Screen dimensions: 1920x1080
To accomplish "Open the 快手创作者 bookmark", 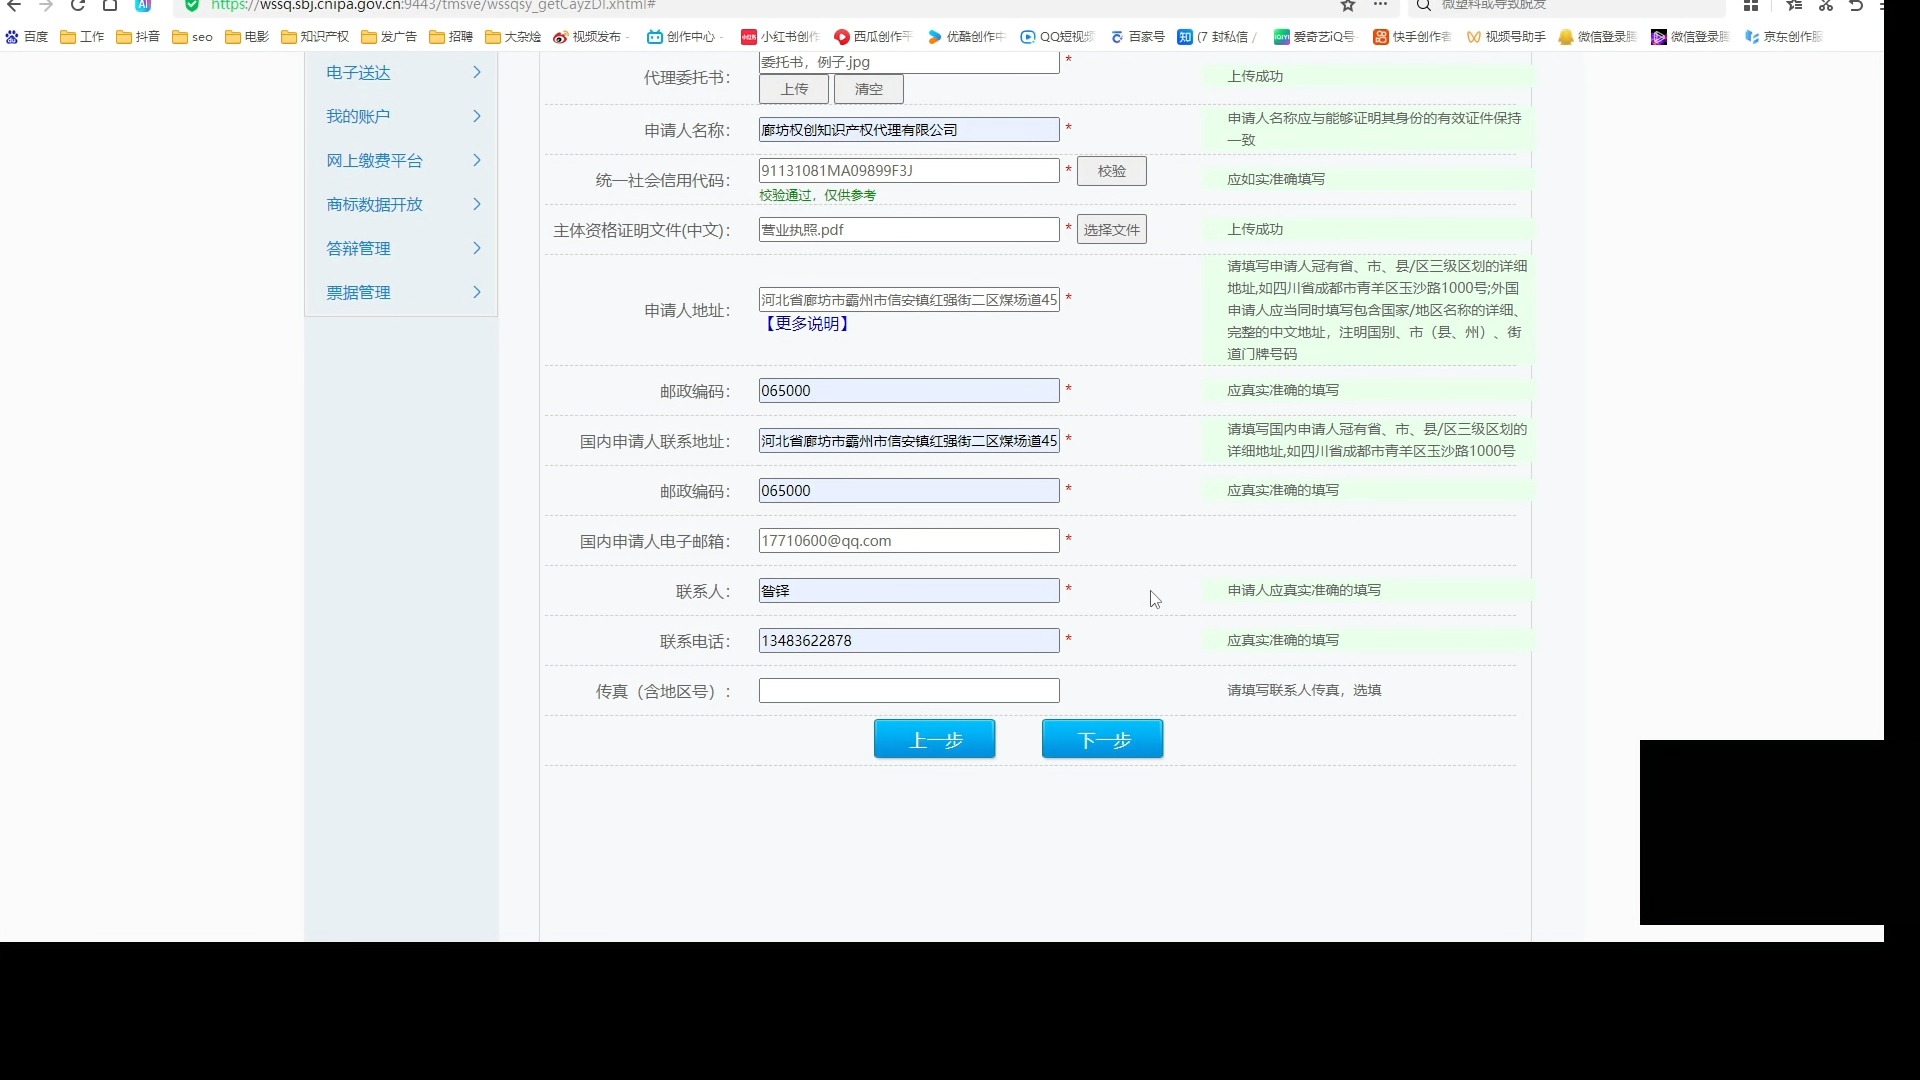I will [x=1412, y=37].
